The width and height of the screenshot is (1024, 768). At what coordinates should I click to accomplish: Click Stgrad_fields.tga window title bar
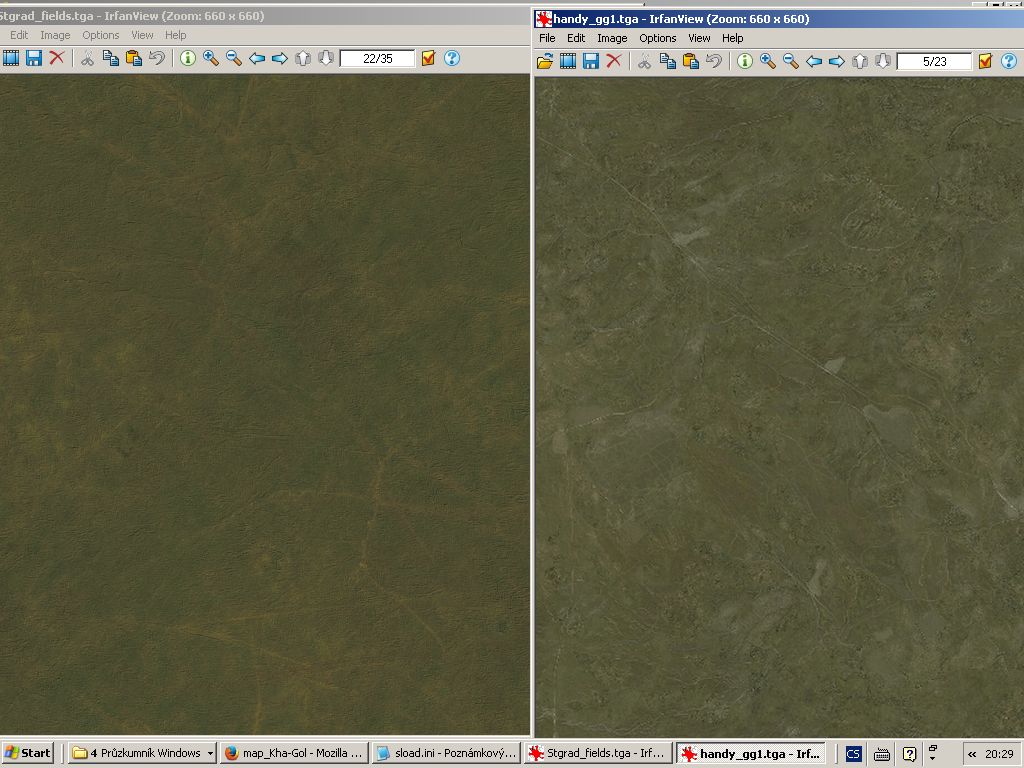point(264,16)
